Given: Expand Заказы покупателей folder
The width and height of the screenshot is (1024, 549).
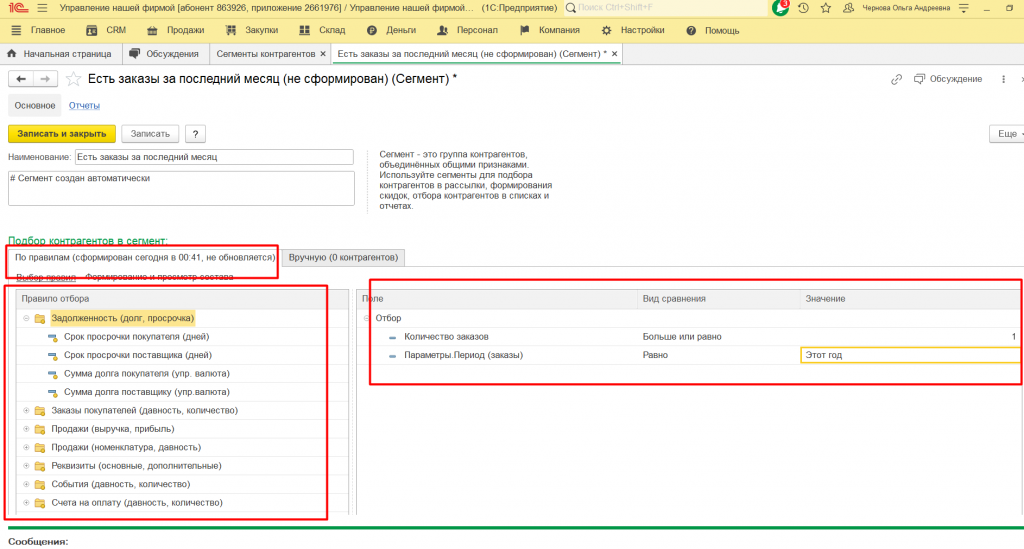Looking at the screenshot, I should click(x=26, y=411).
